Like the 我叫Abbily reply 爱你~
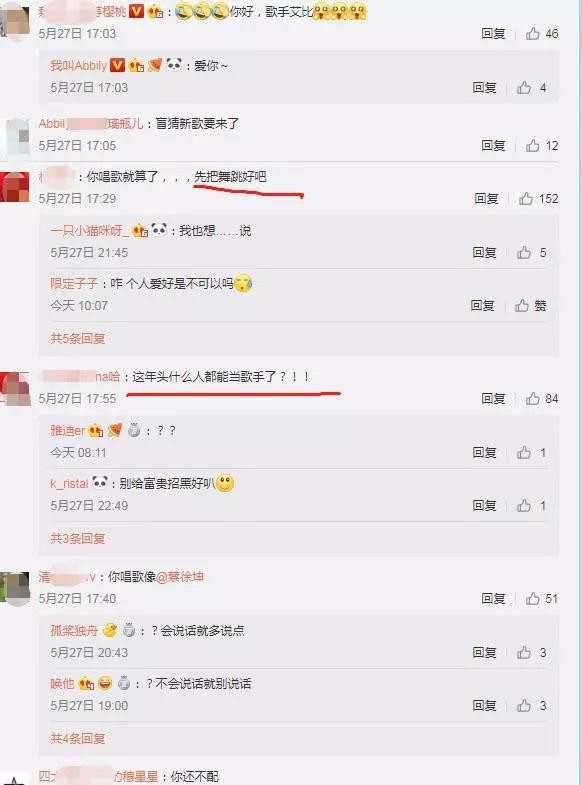Image resolution: width=582 pixels, height=785 pixels. click(x=524, y=88)
